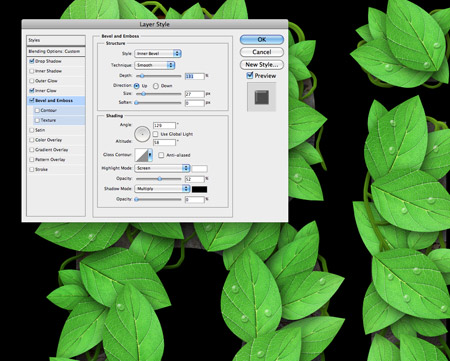Click the angle and altitude dial

[142, 133]
